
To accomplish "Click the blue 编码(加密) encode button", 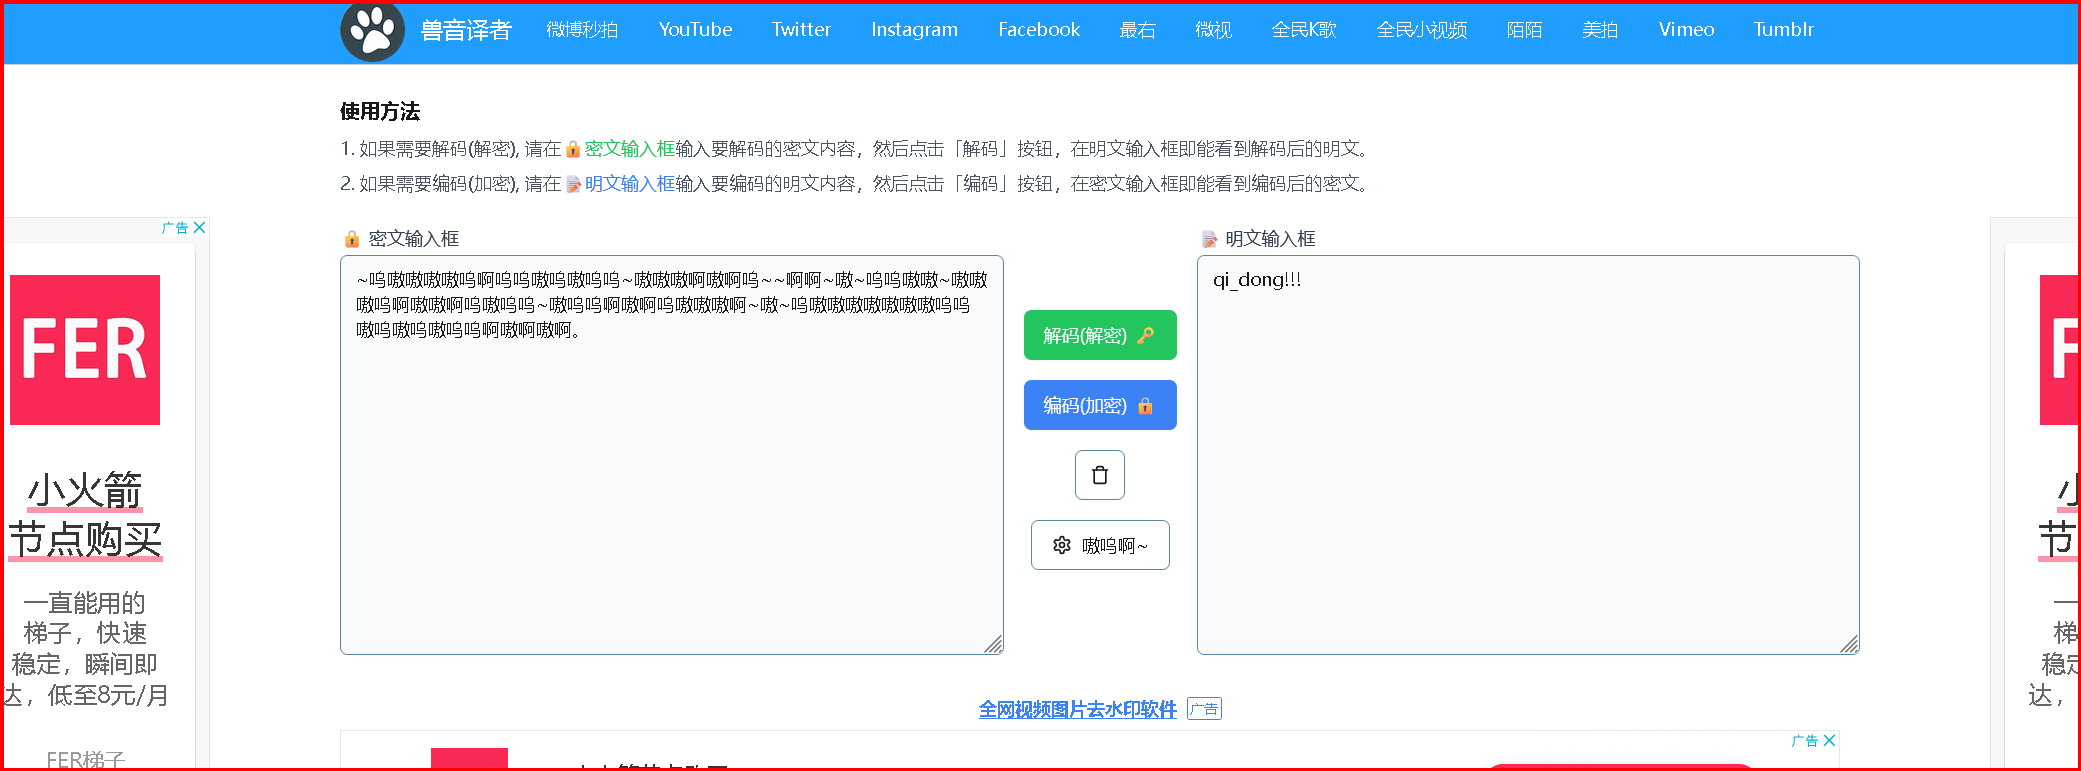I will [x=1100, y=405].
